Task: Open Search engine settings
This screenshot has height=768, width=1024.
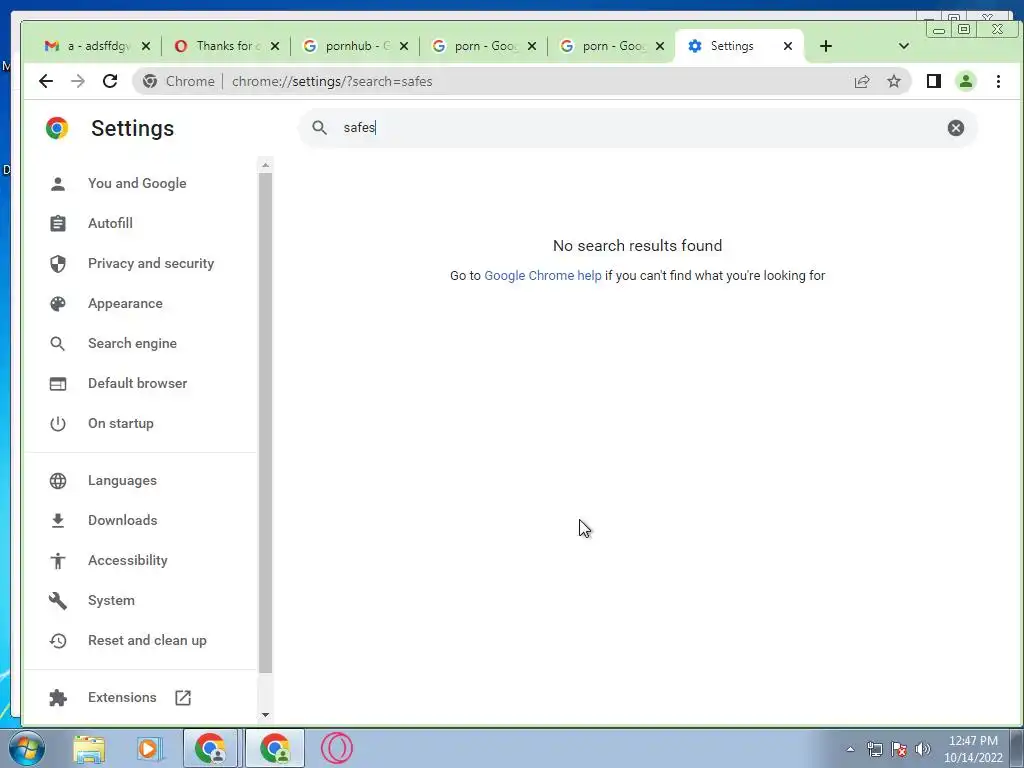Action: point(132,344)
